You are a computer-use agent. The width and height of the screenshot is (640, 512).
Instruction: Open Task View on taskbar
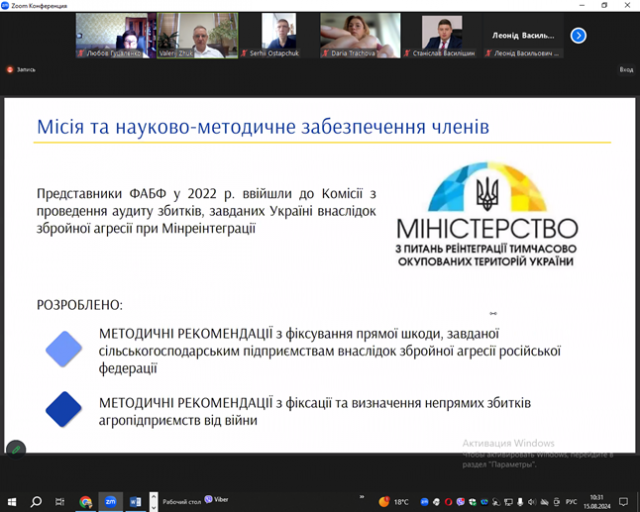(60, 501)
